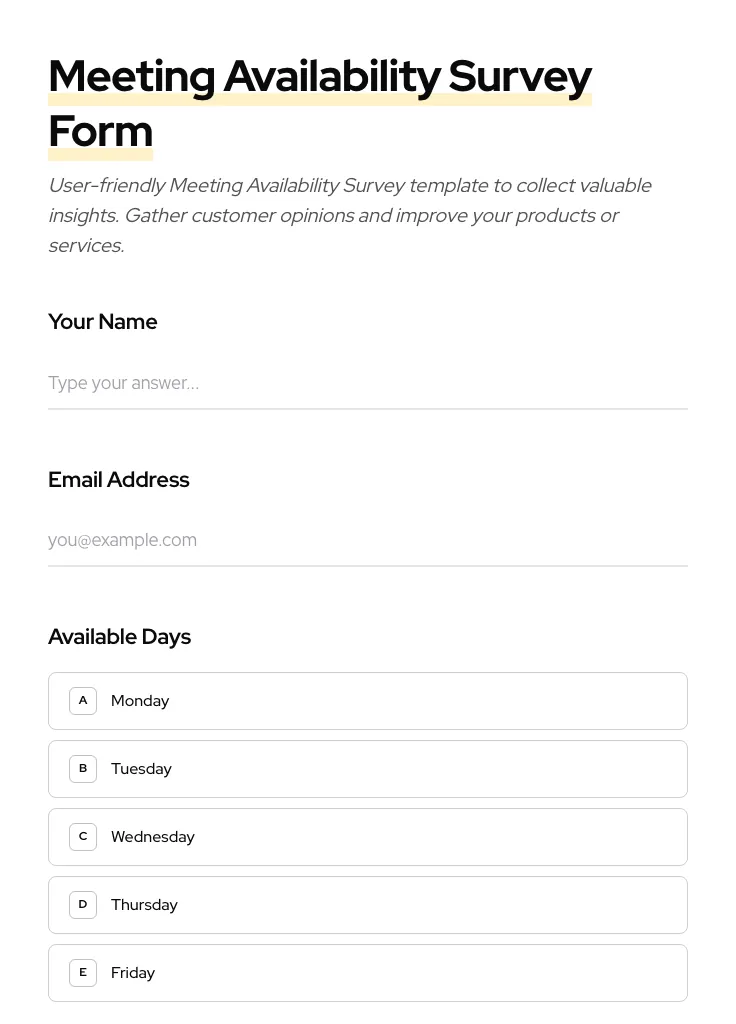Click the Your Name question label
Screen dimensions: 736x1024
(102, 322)
